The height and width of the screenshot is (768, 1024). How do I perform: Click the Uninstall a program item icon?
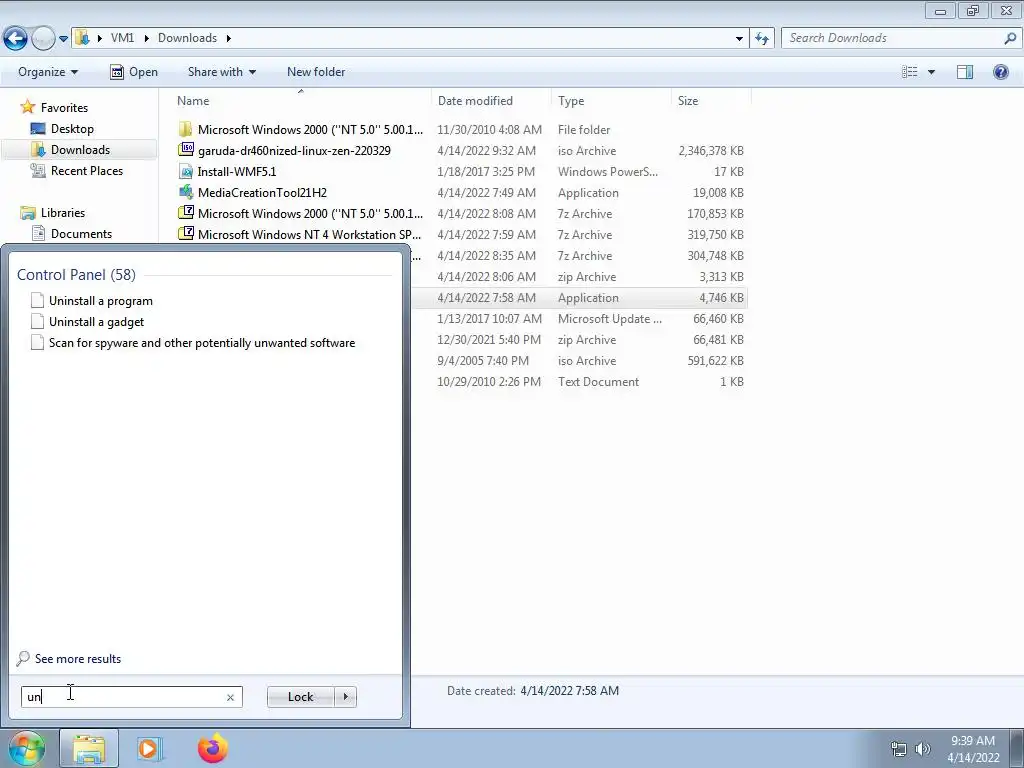point(37,300)
